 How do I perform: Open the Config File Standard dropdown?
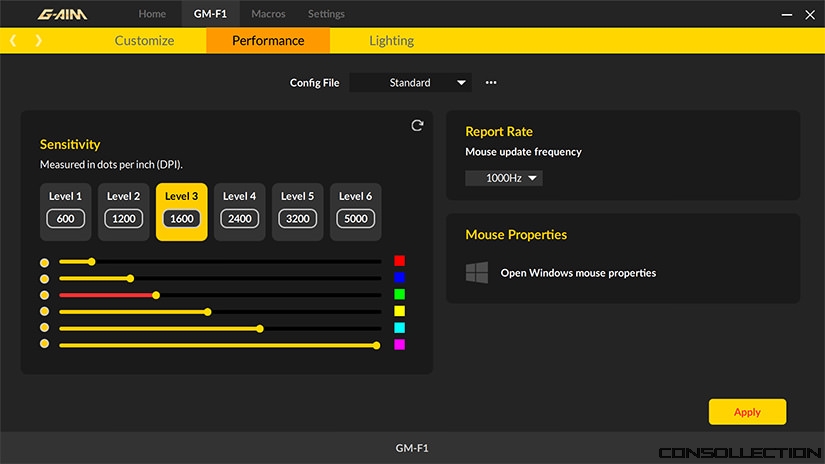click(x=410, y=83)
